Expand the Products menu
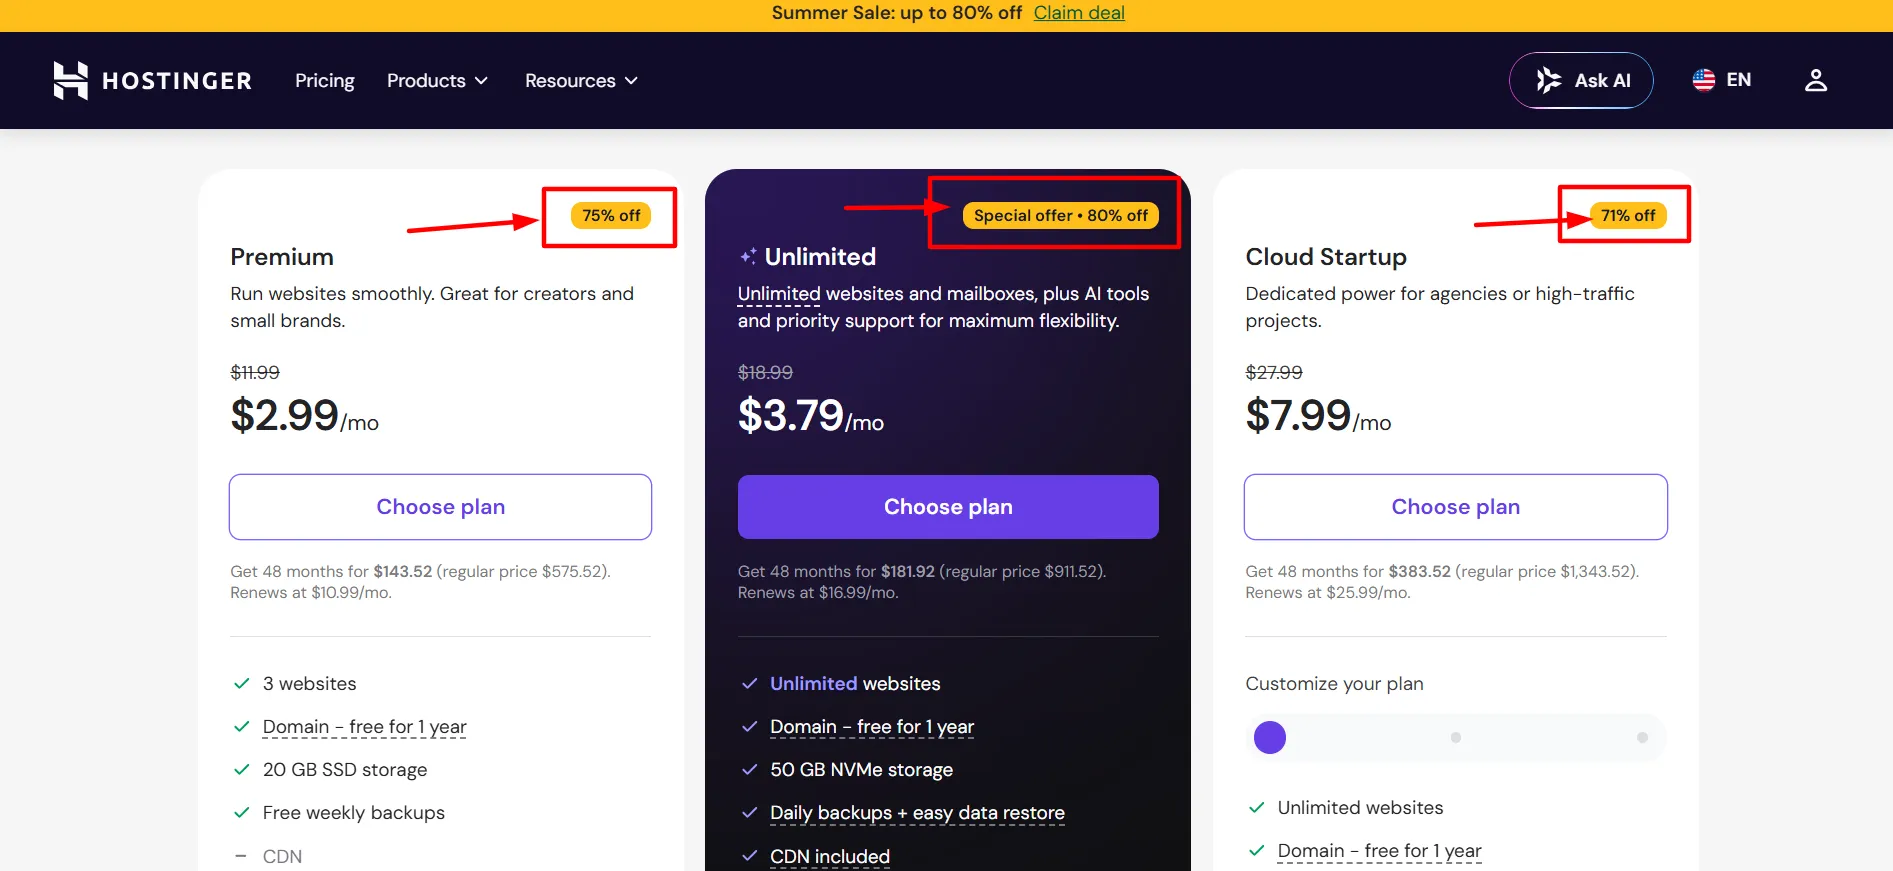Image resolution: width=1893 pixels, height=871 pixels. click(x=437, y=80)
